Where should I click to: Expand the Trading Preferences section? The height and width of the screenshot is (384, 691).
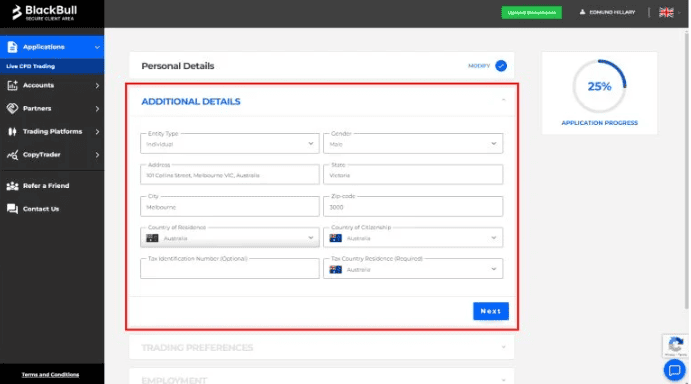click(x=503, y=347)
